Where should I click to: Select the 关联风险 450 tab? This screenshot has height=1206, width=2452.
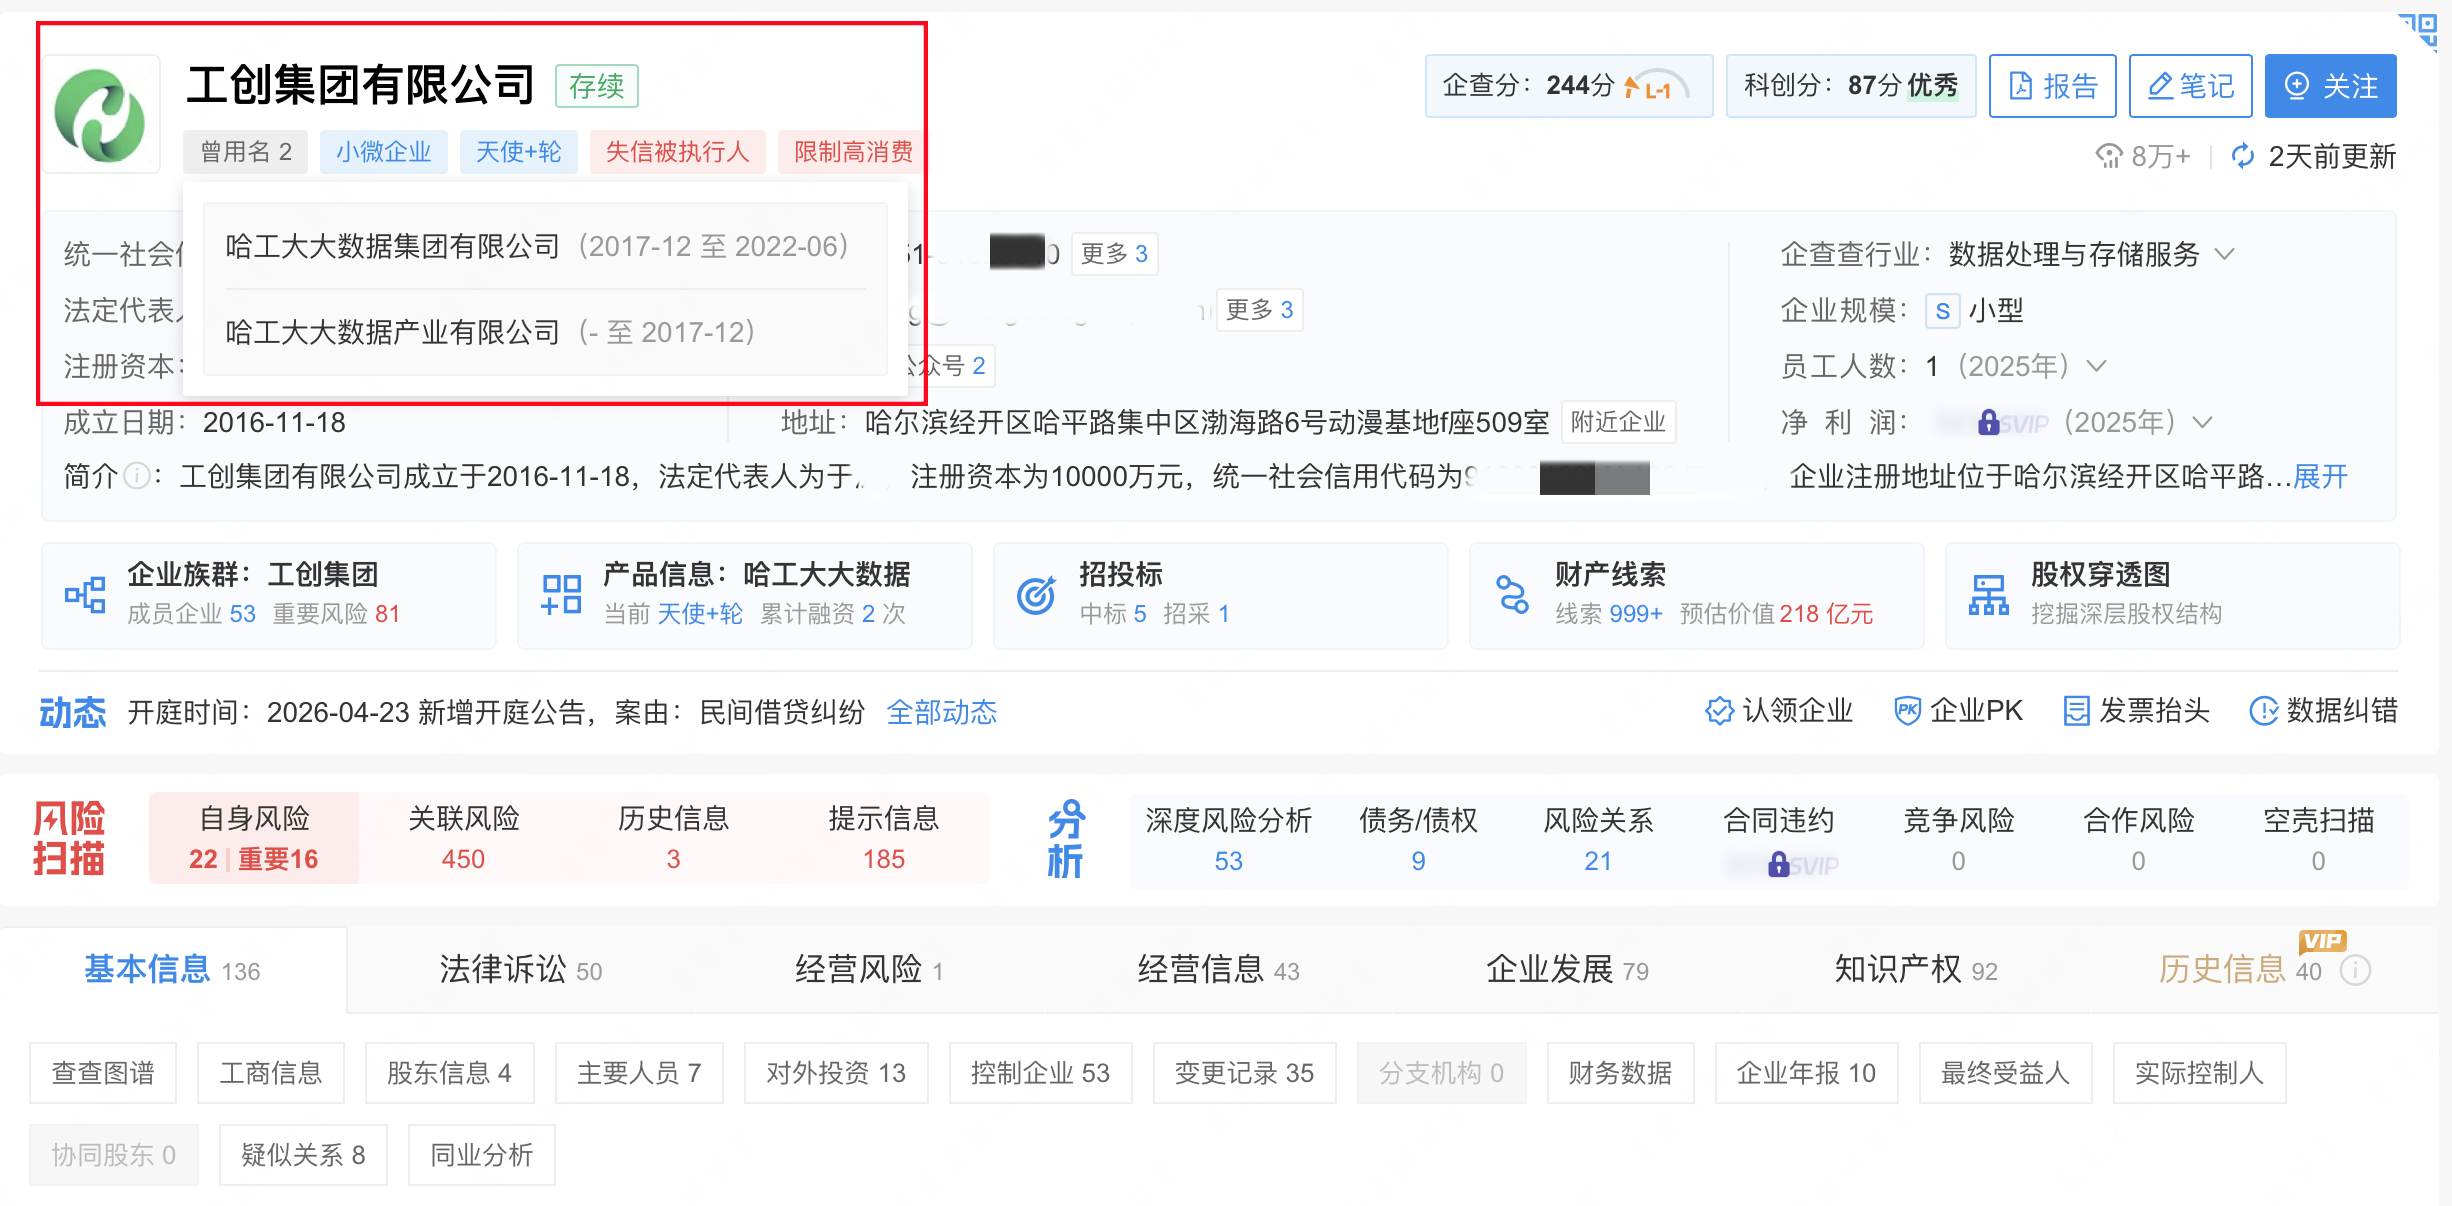tap(464, 838)
